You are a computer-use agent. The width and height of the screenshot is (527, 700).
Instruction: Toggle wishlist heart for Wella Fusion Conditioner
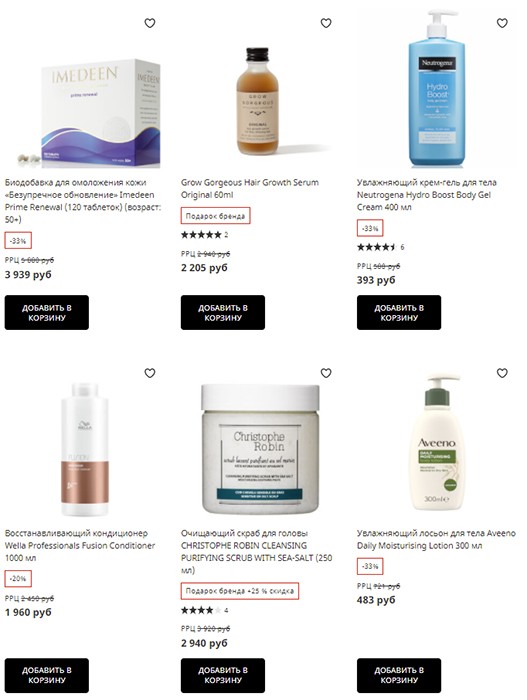pos(150,373)
